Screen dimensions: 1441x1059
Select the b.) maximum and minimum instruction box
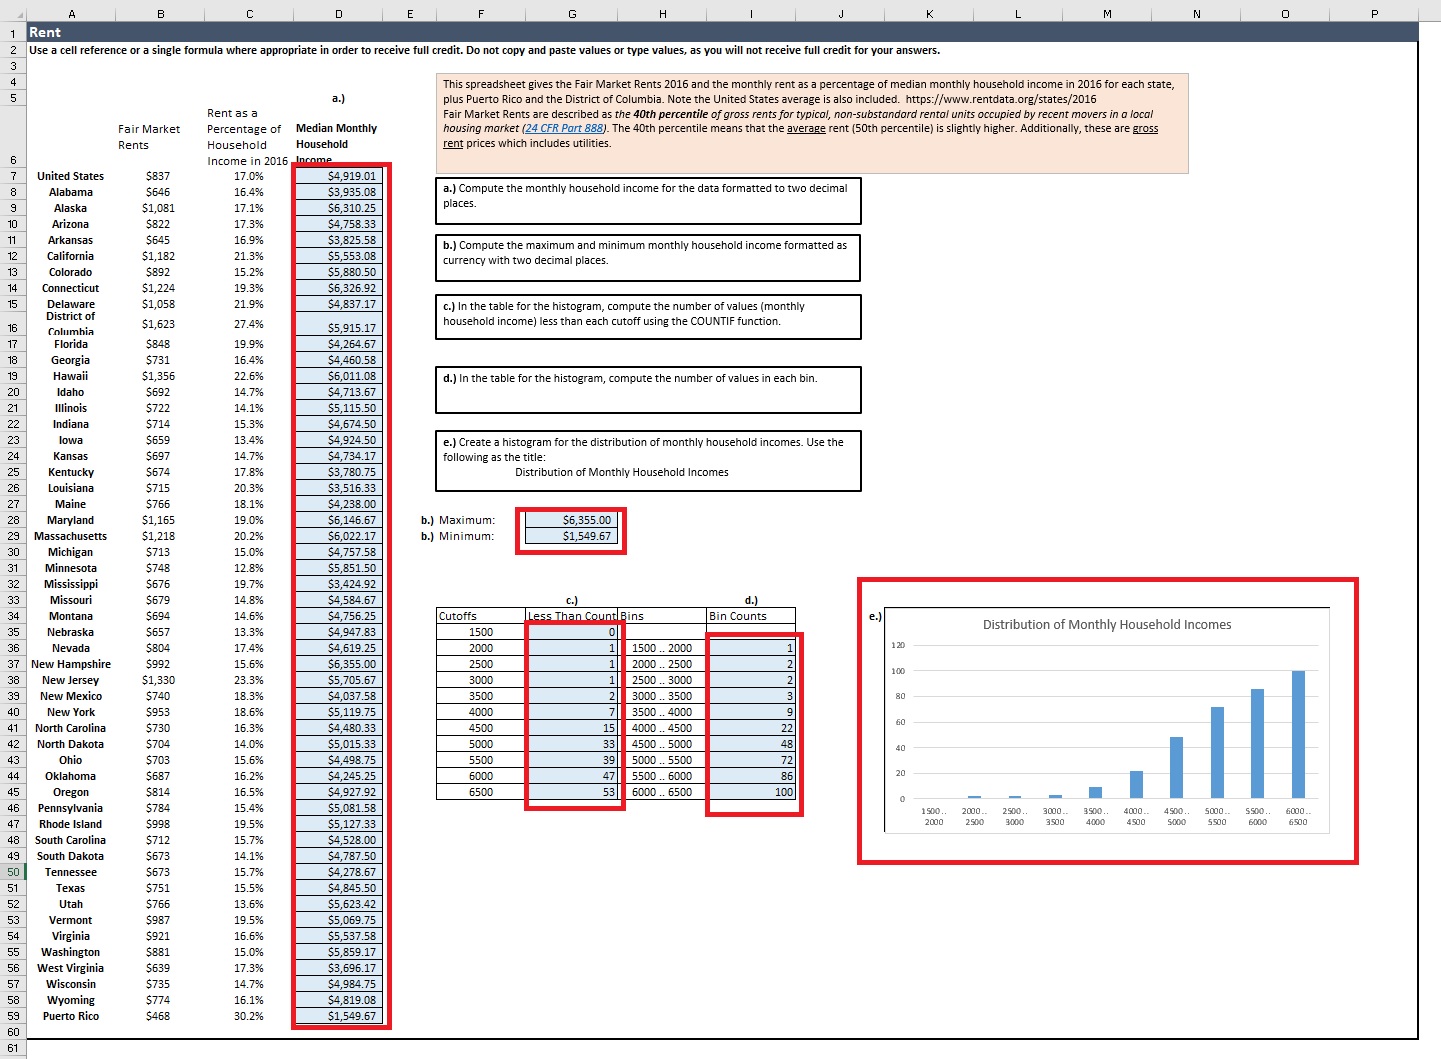tap(648, 258)
